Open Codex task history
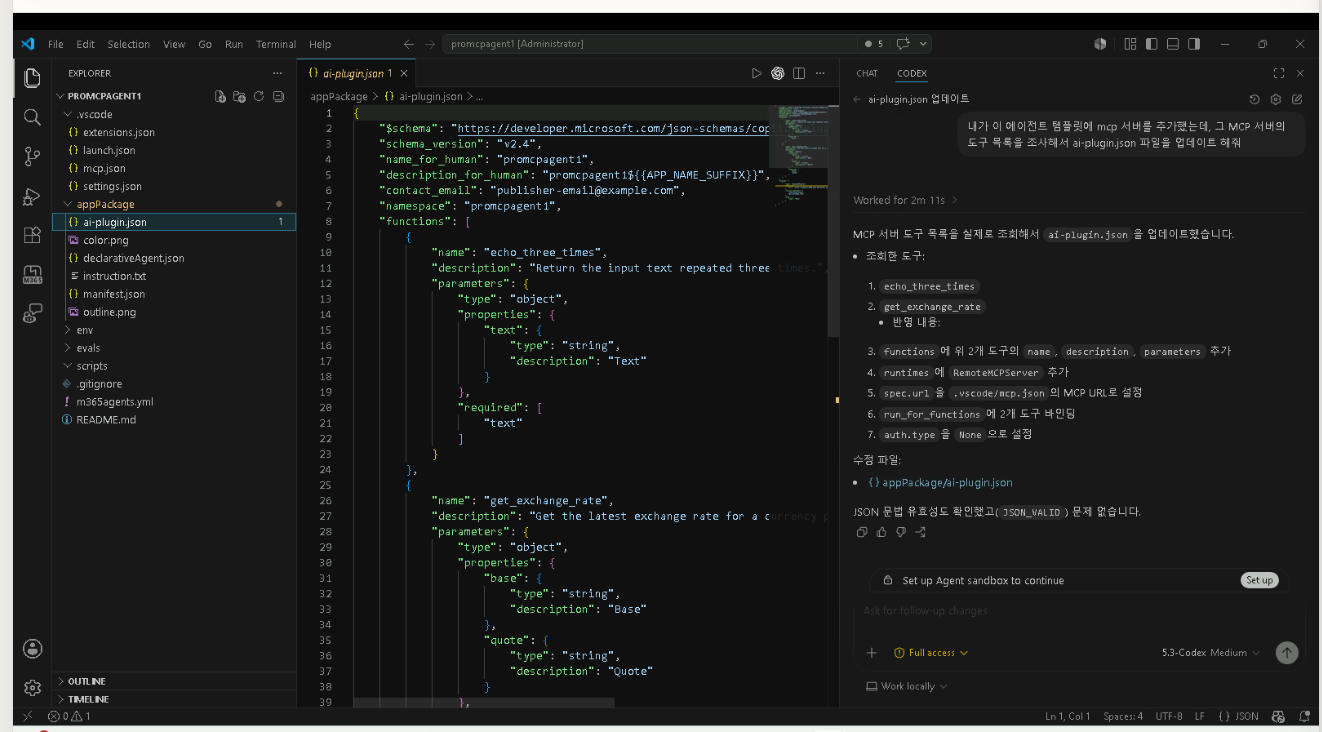 tap(1255, 99)
